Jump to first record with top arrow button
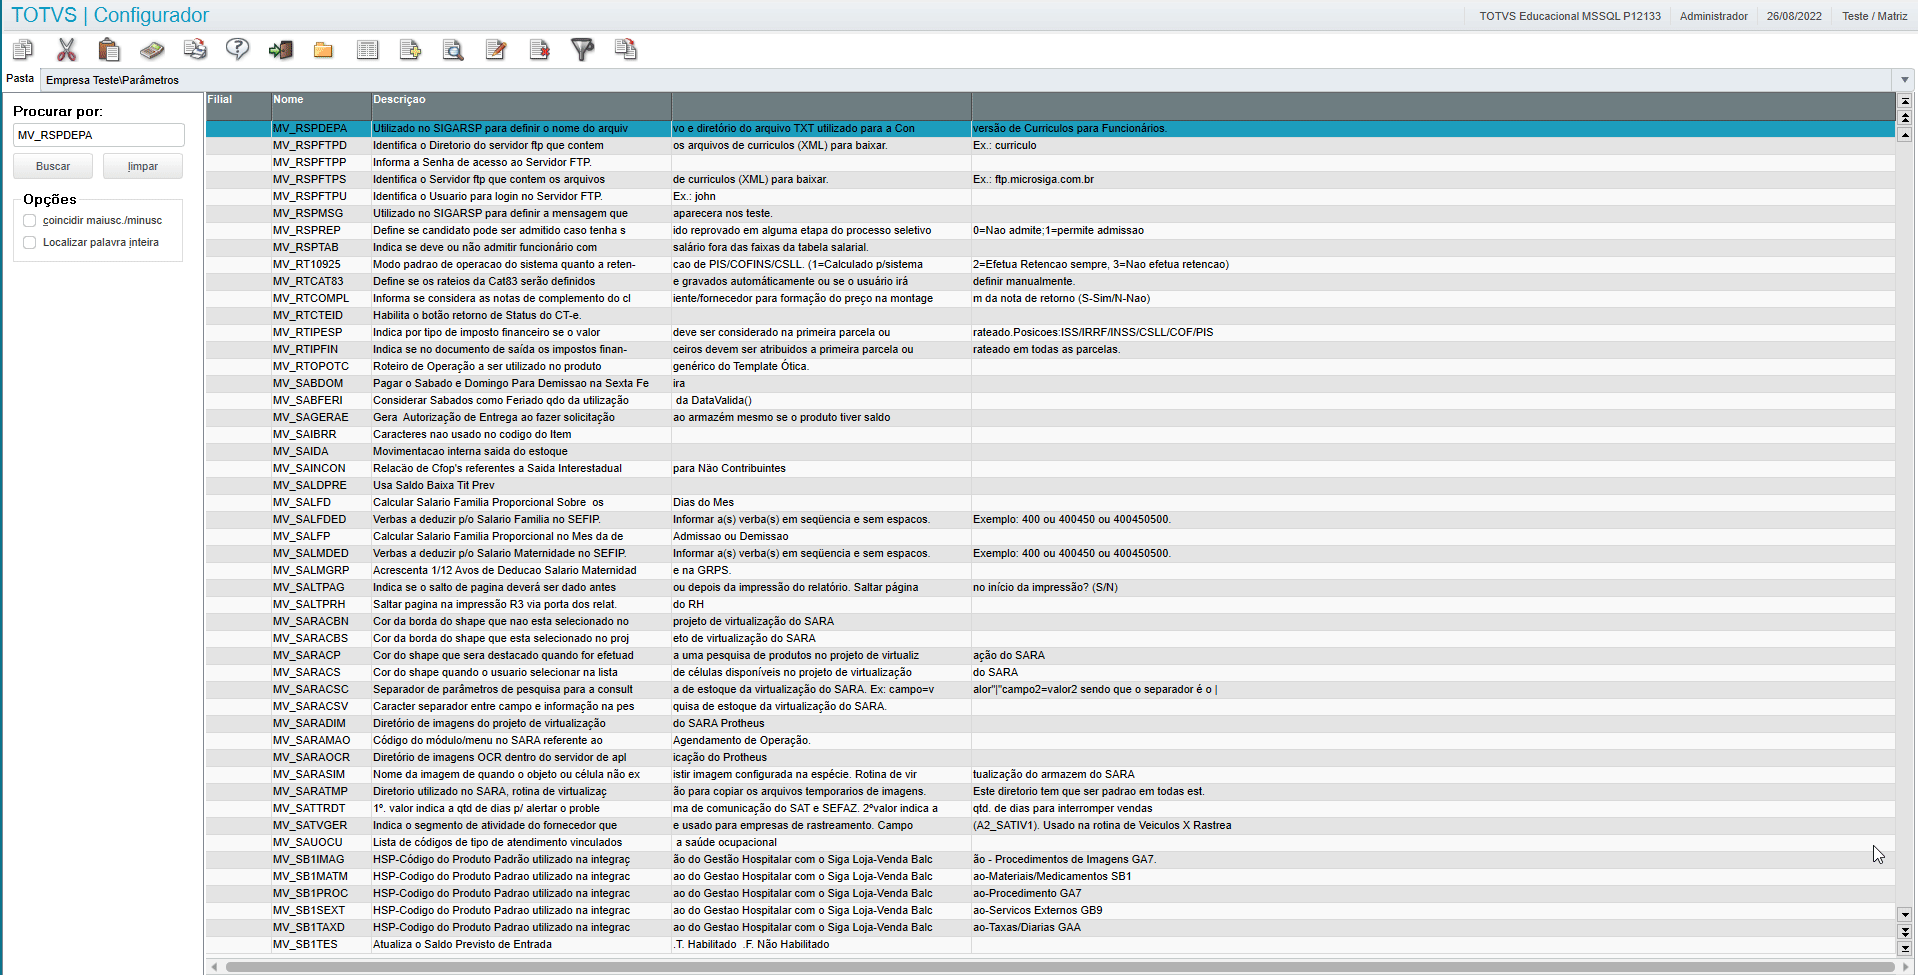This screenshot has height=975, width=1918. (x=1905, y=101)
